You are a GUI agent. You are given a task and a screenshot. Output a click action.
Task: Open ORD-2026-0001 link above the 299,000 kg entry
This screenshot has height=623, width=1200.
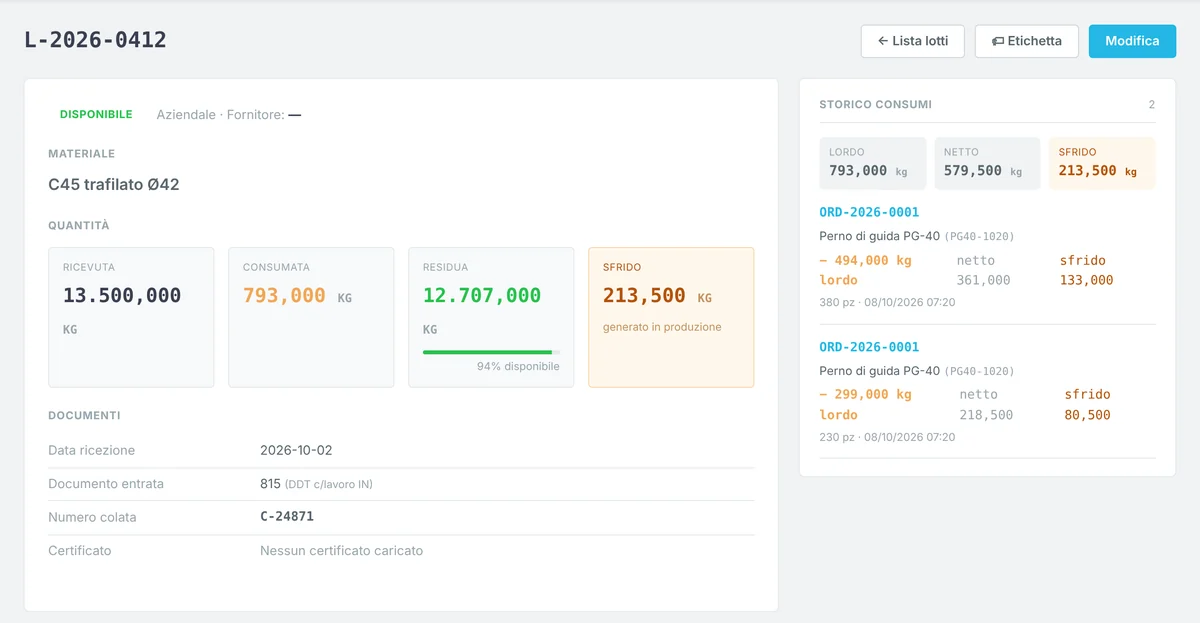click(869, 347)
